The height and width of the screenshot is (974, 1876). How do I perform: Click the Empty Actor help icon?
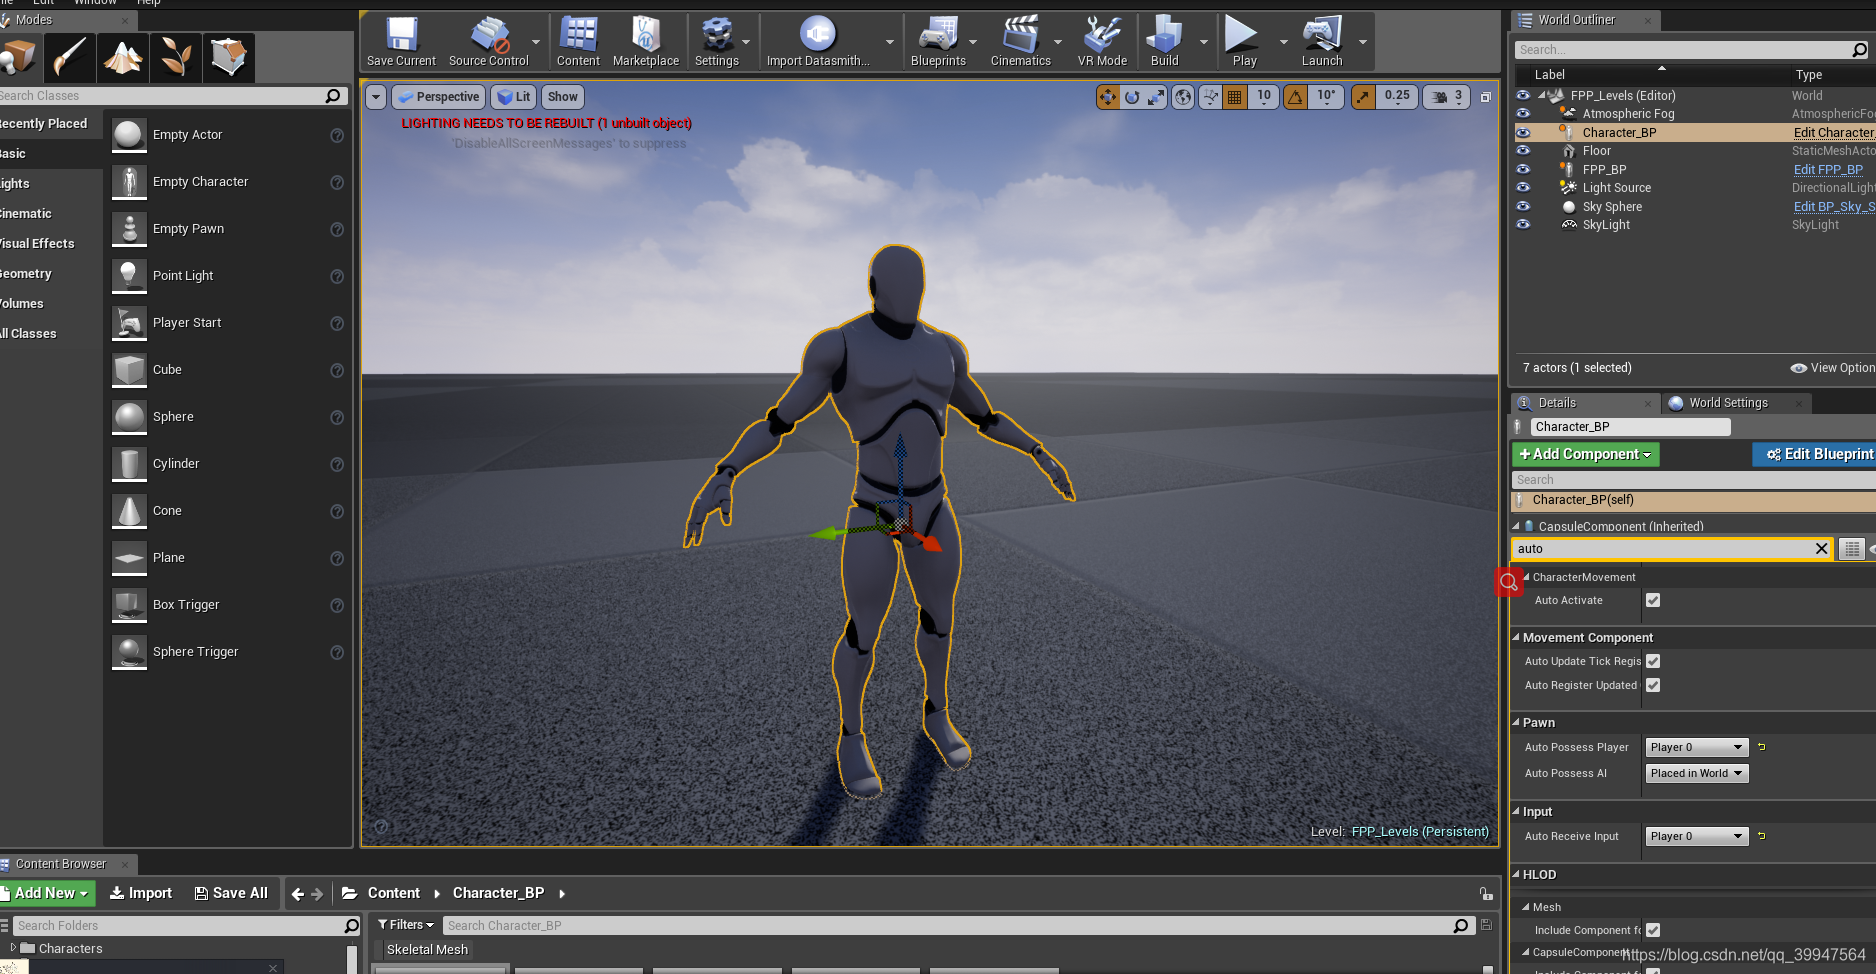337,136
